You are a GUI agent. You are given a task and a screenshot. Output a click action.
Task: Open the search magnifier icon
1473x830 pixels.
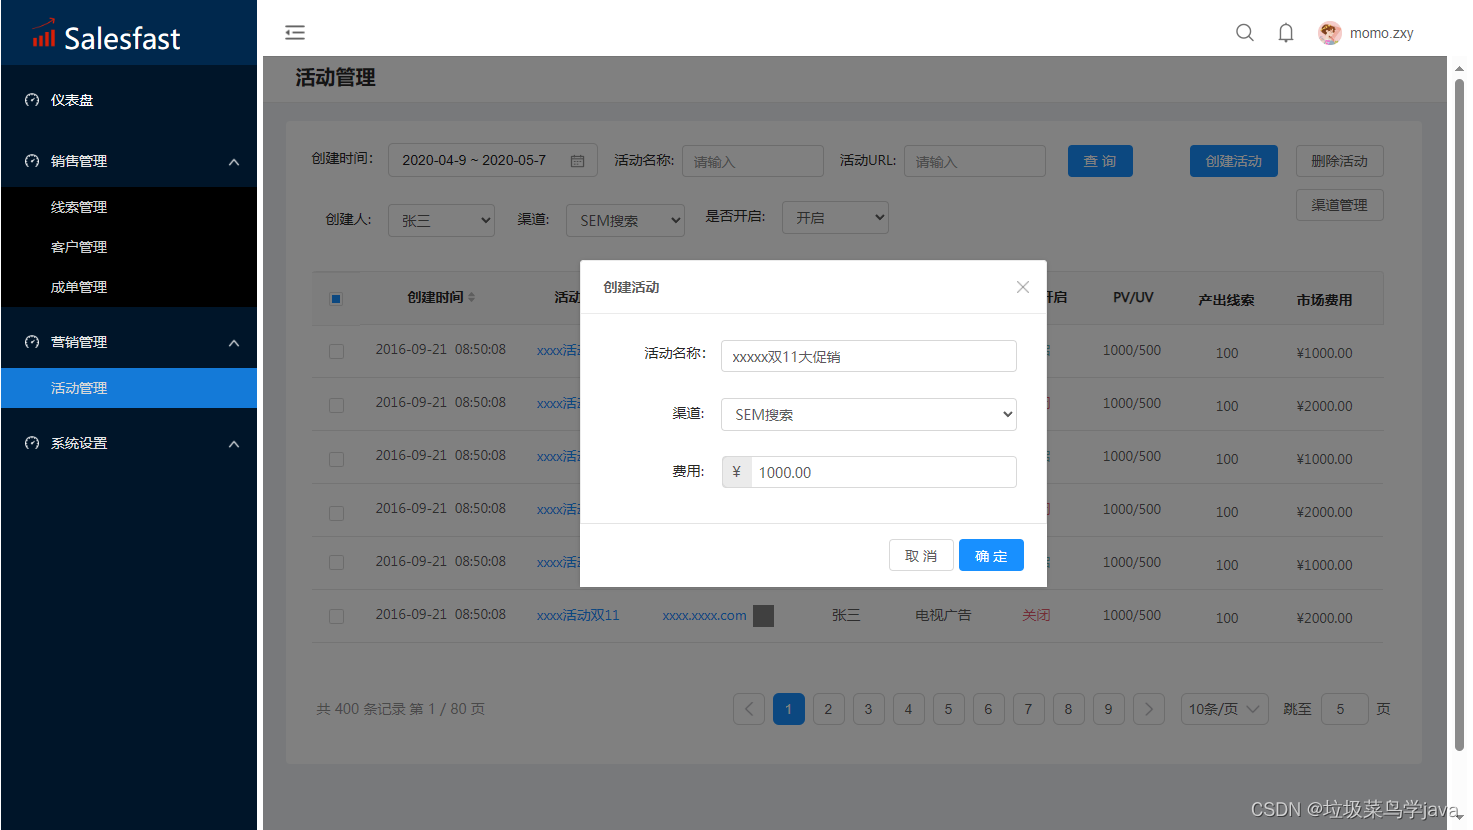[x=1245, y=33]
